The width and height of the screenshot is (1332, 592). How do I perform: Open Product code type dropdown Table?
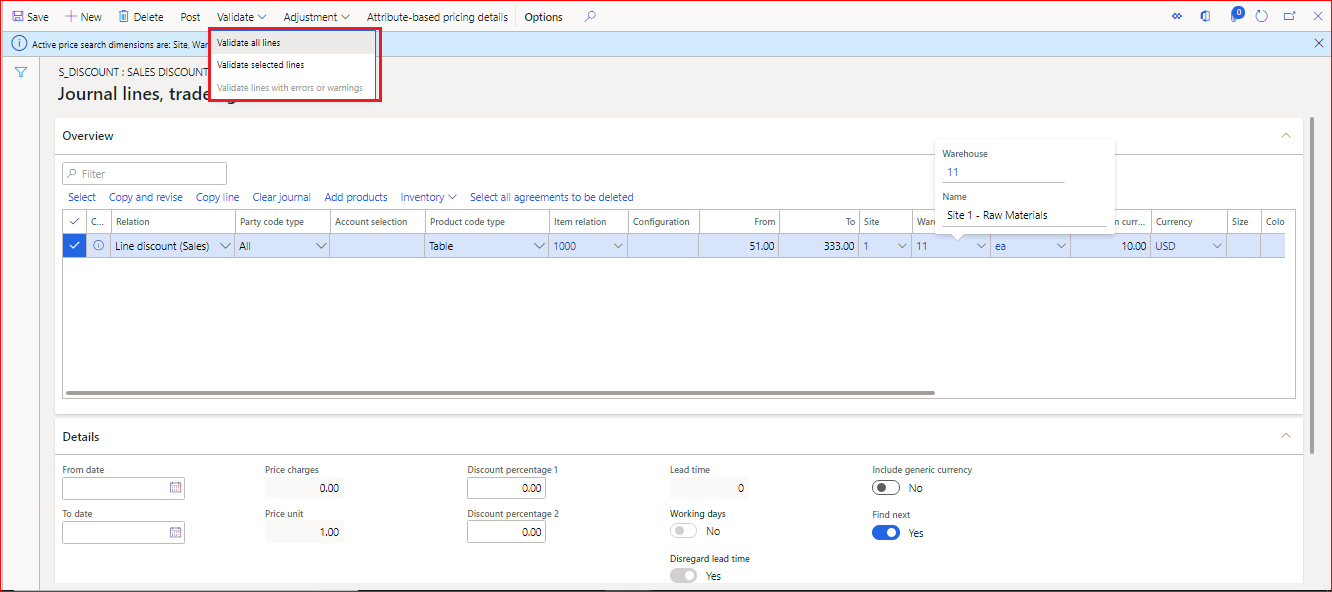tap(539, 246)
